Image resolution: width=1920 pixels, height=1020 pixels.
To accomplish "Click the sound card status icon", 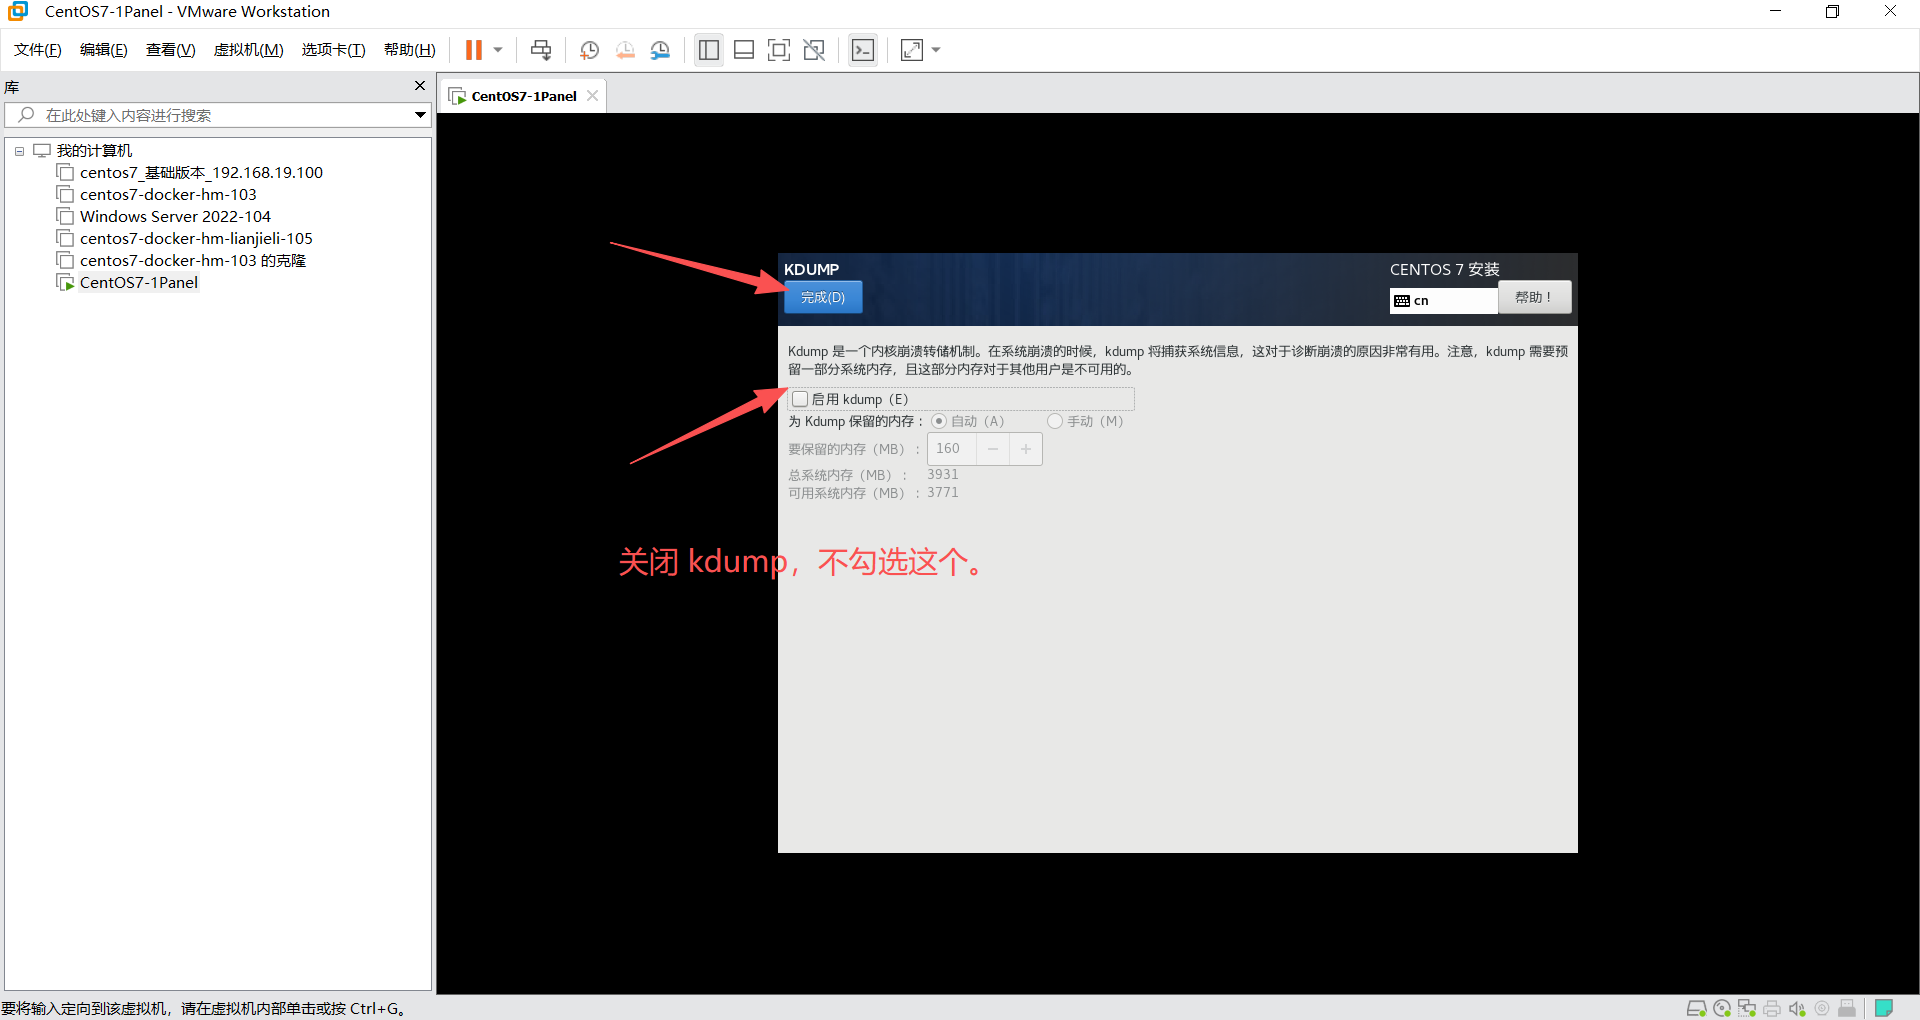I will click(x=1797, y=1008).
